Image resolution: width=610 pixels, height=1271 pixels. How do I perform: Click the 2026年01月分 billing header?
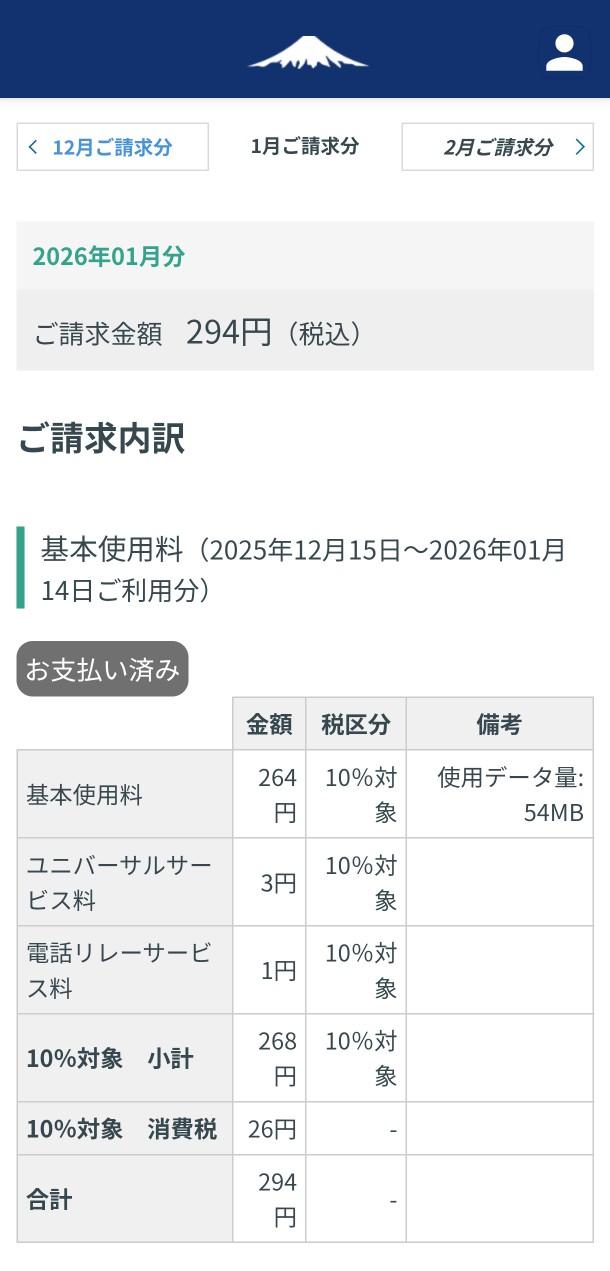pos(109,256)
